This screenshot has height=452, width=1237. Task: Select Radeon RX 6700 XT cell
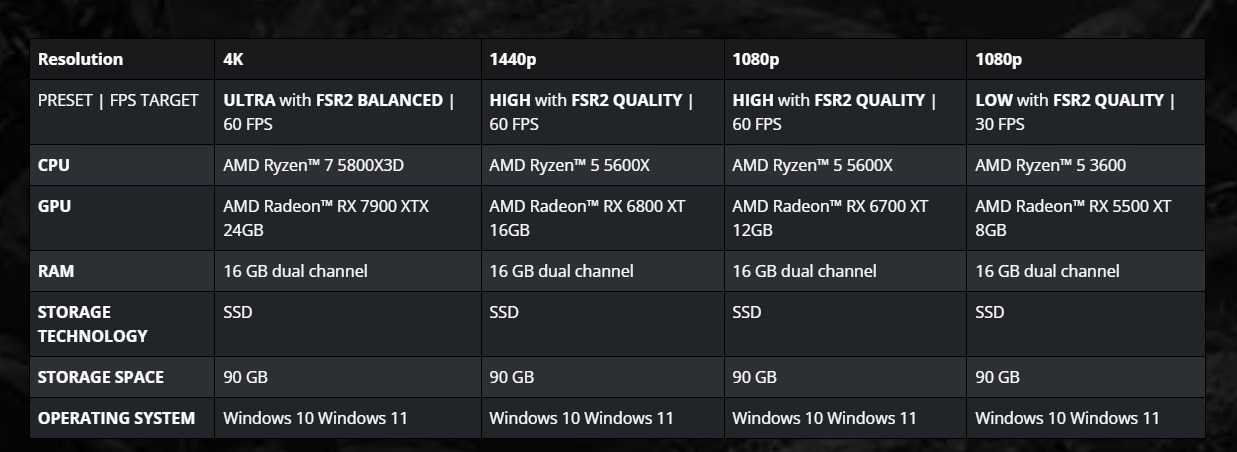[830, 218]
